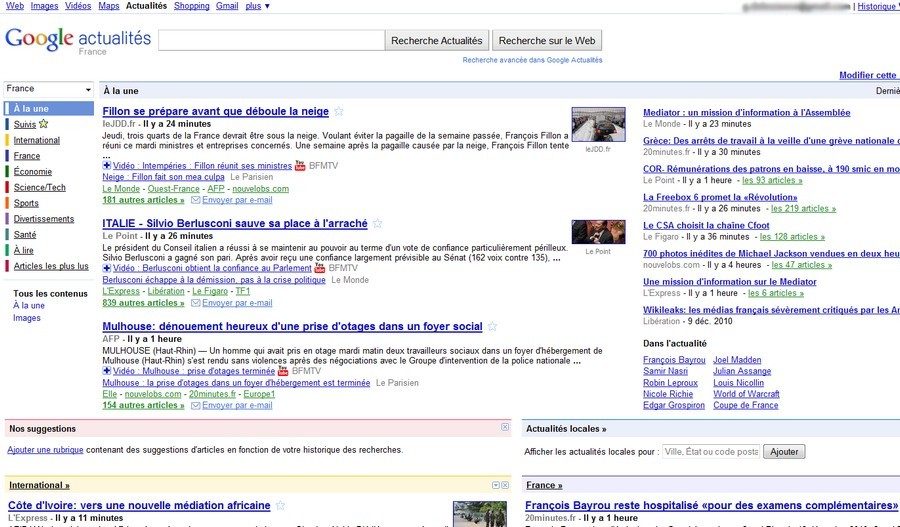900x527 pixels.
Task: Select Sports in the left sidebar
Action: point(26,203)
